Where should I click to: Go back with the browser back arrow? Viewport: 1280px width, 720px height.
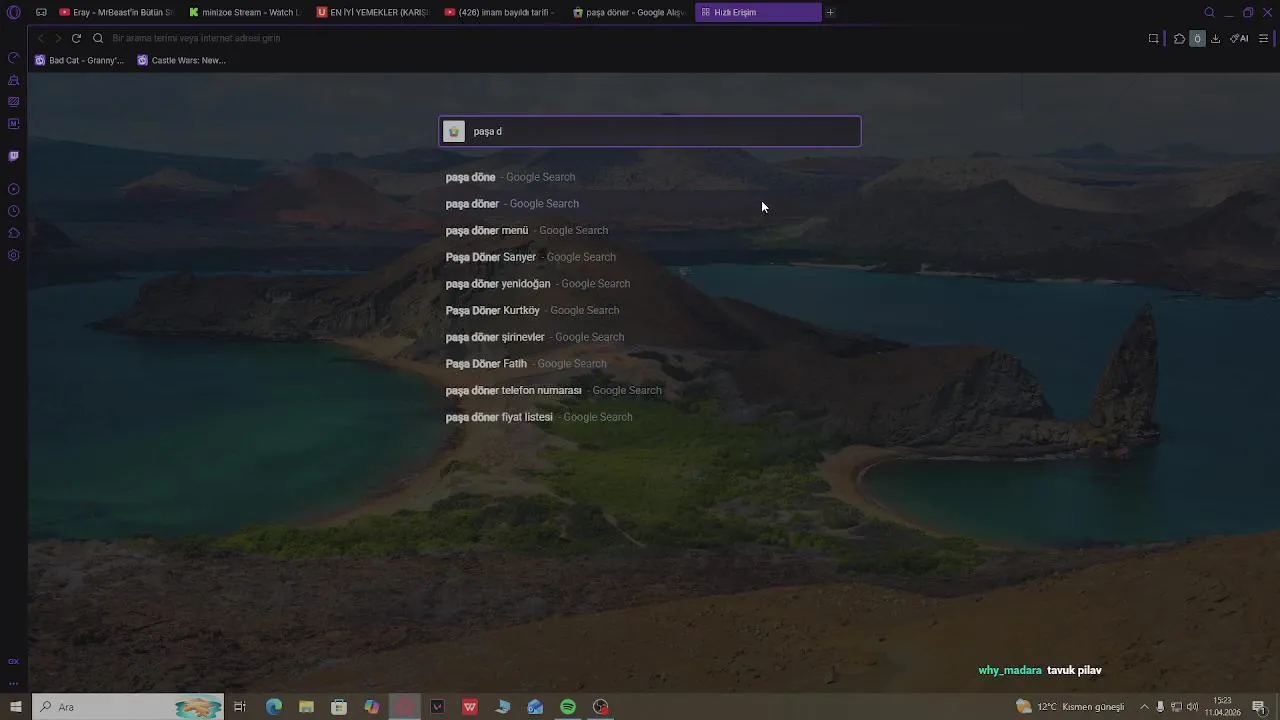coord(40,38)
